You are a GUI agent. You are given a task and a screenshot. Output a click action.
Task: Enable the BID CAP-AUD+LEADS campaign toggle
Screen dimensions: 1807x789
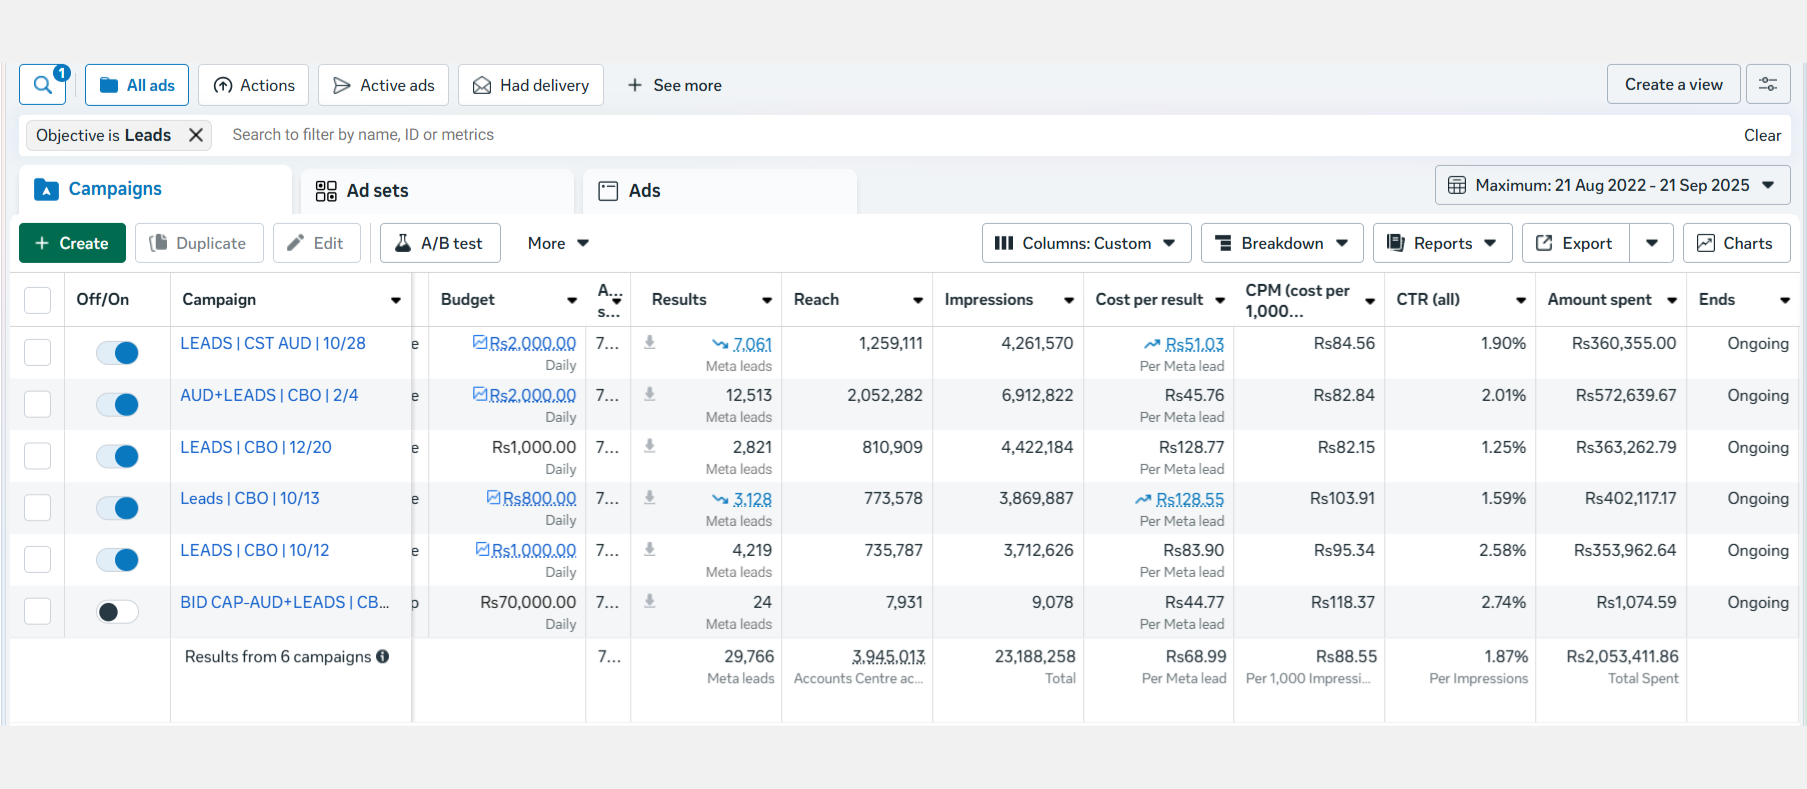[x=117, y=612]
